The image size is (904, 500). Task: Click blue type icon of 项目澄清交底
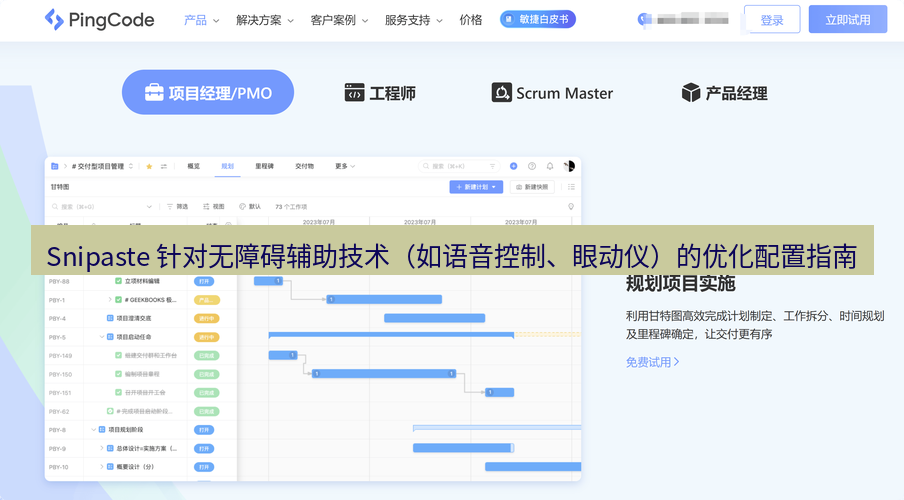pos(110,318)
